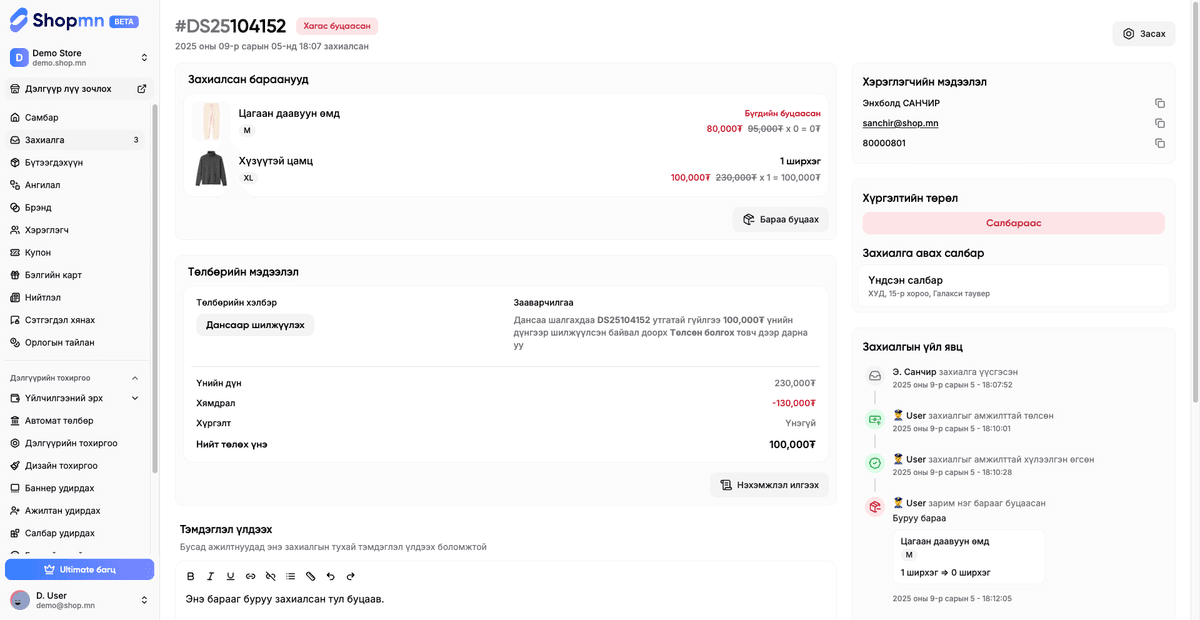
Task: Click the Бараа буцаах return button
Action: tap(781, 219)
